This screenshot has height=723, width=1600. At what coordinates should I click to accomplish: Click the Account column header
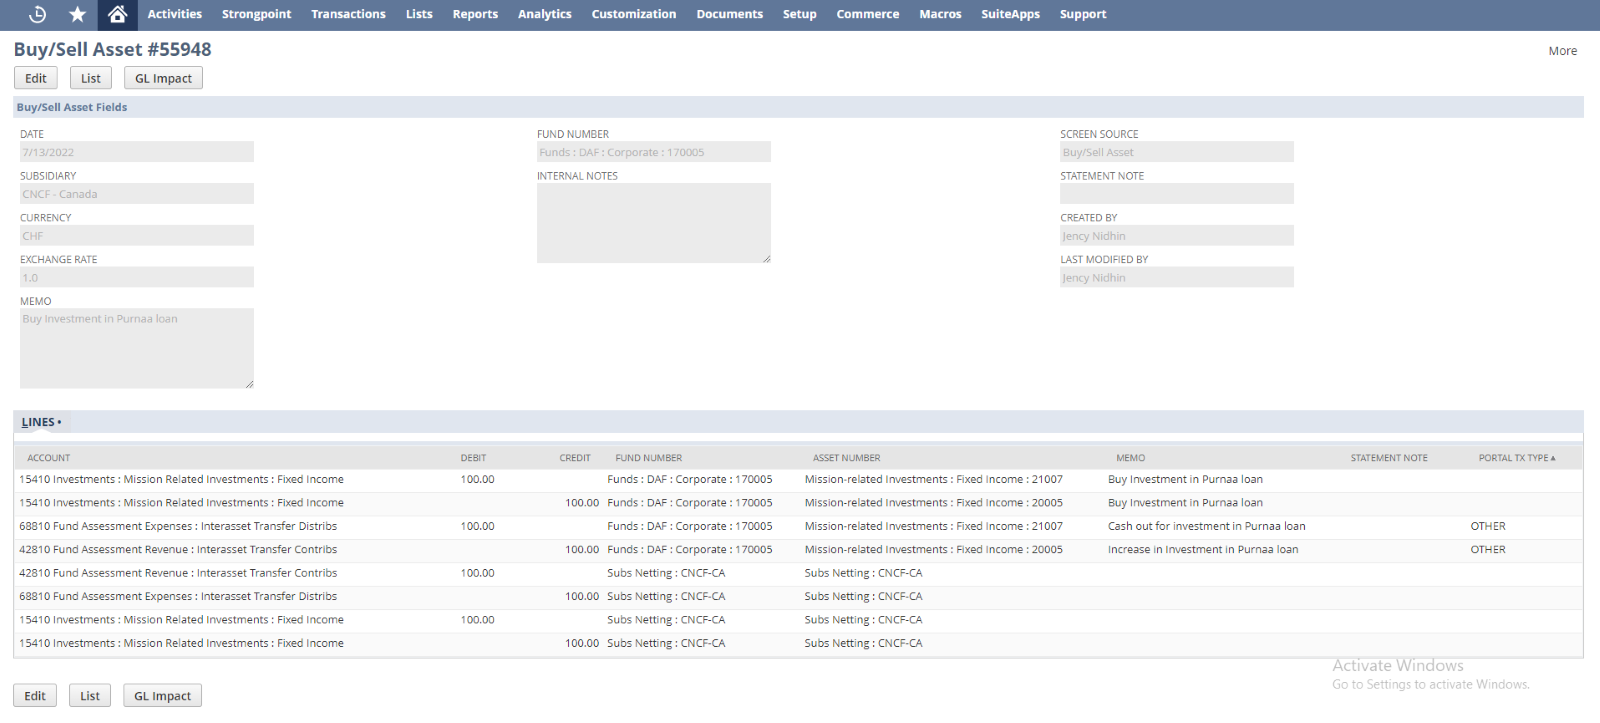49,458
